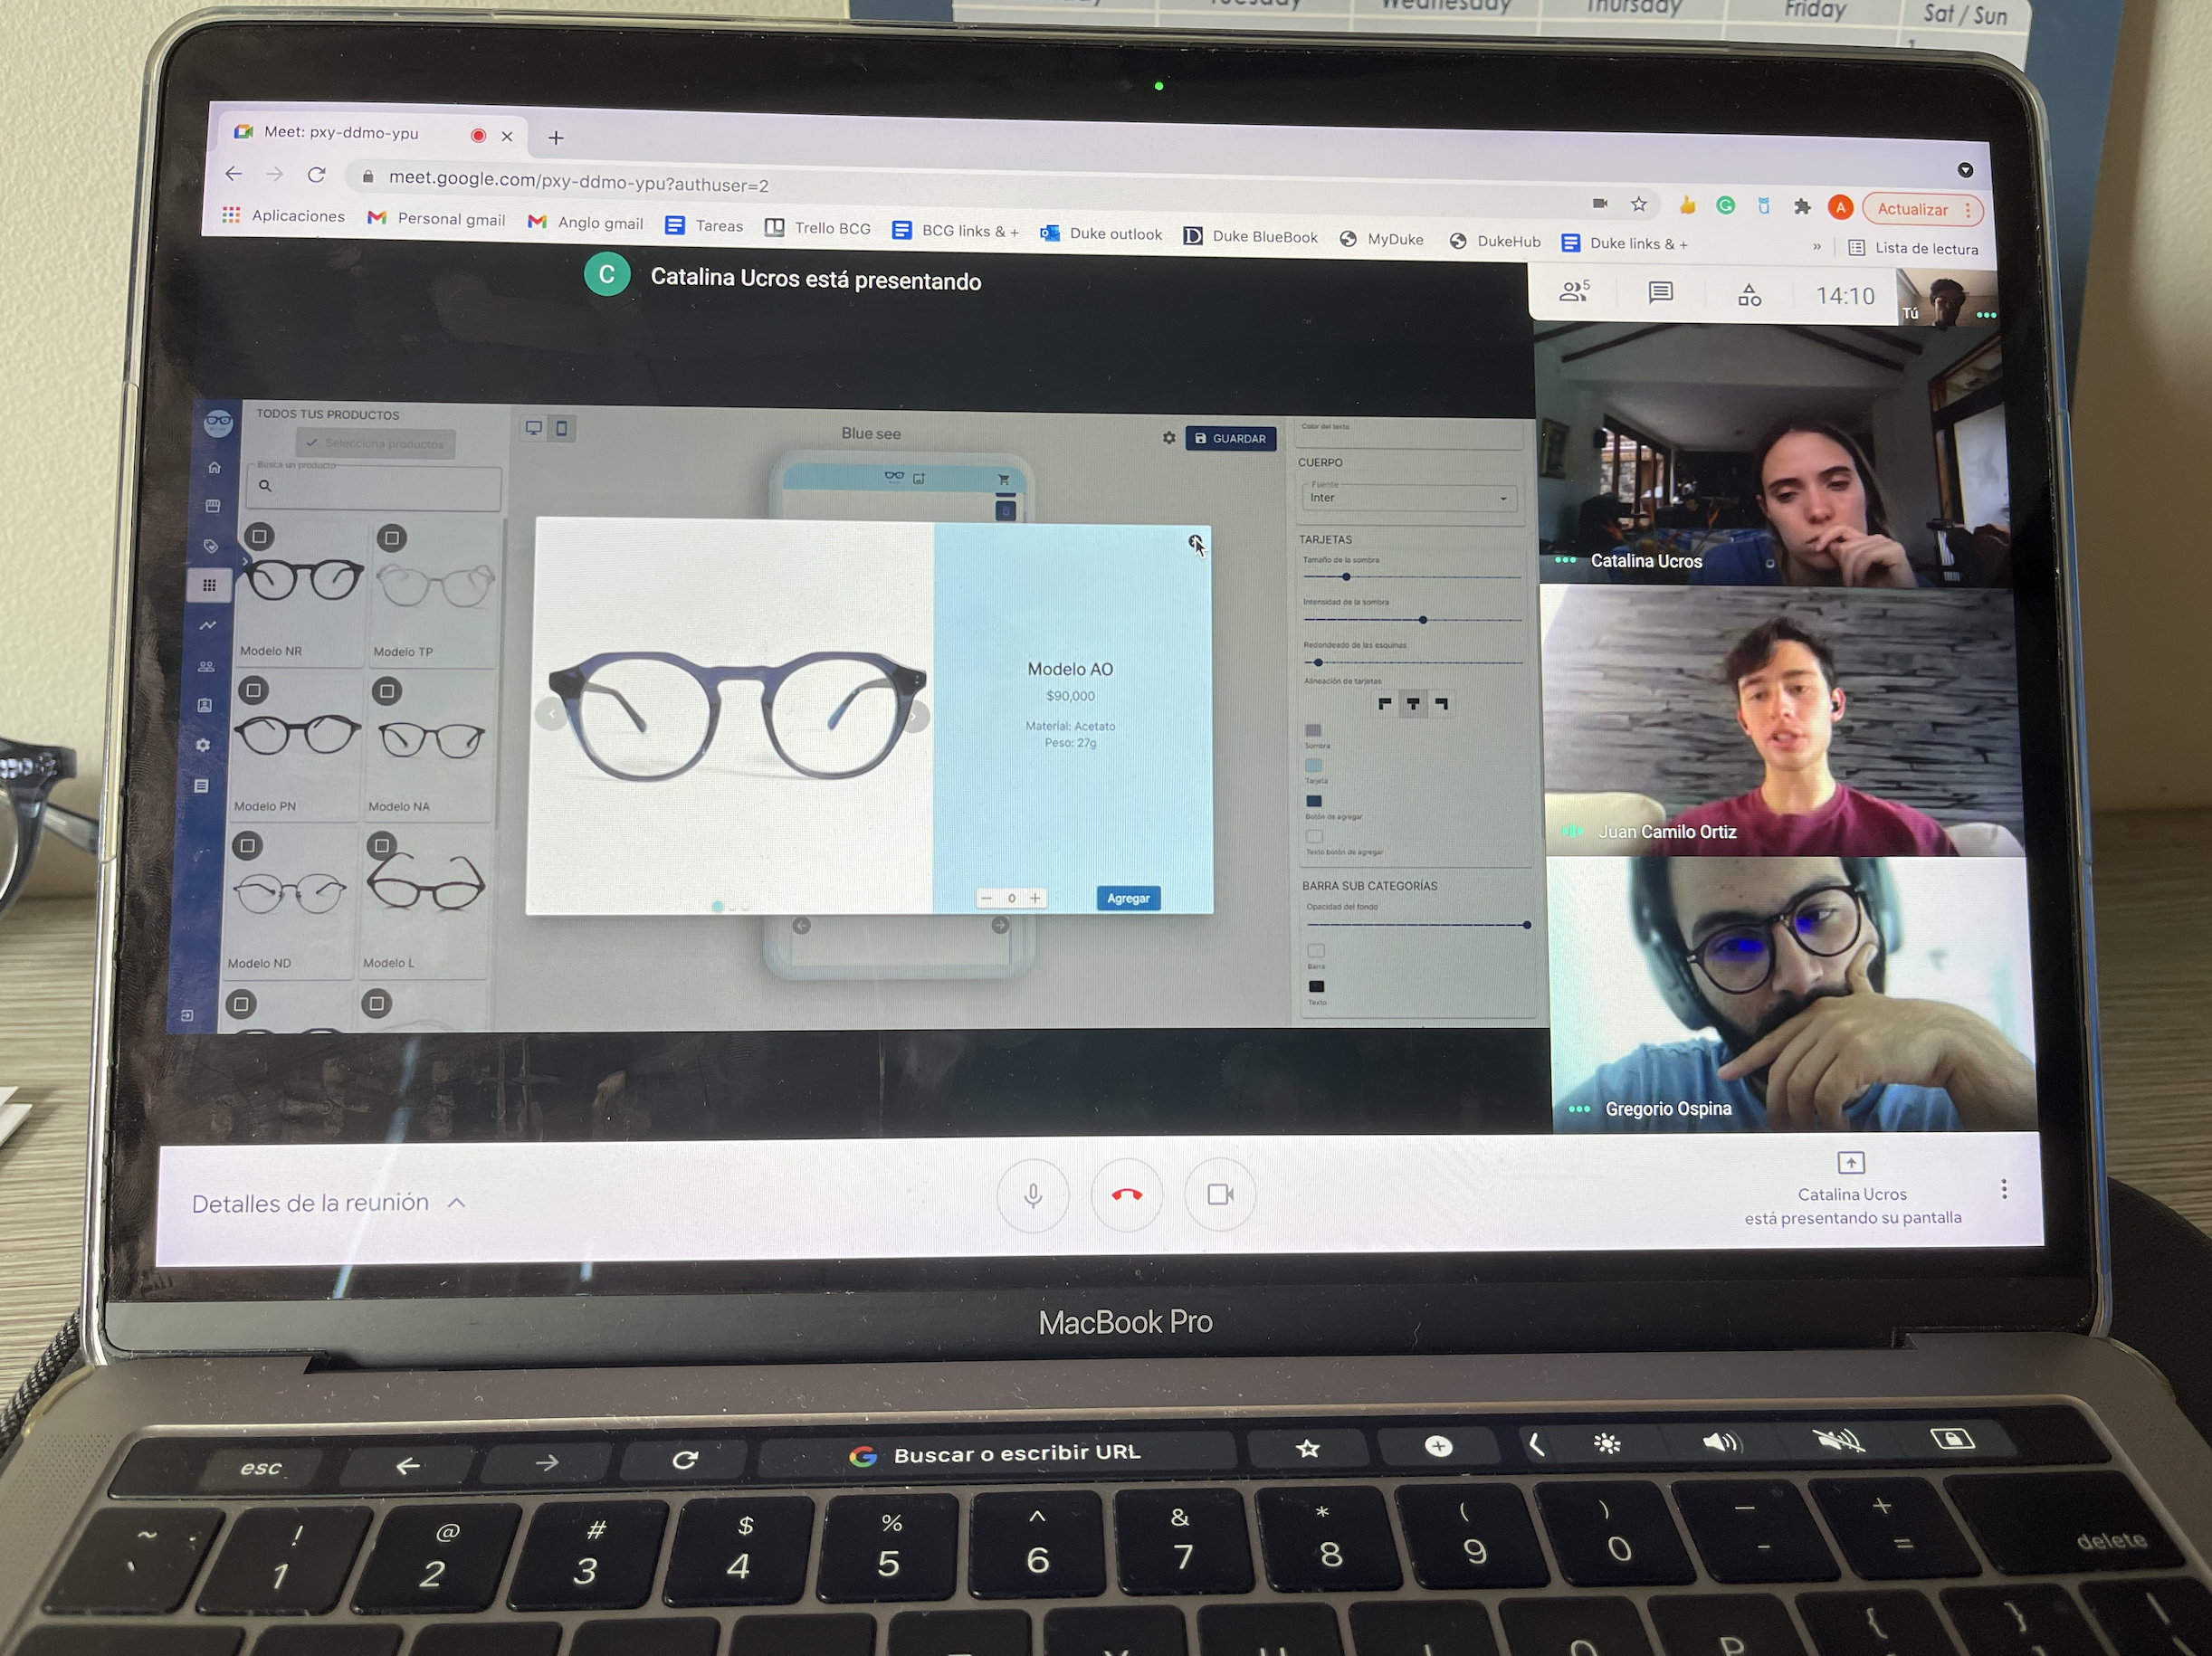Increase quantity with the plus stepper
Image resolution: width=2212 pixels, height=1656 pixels.
pos(1035,898)
